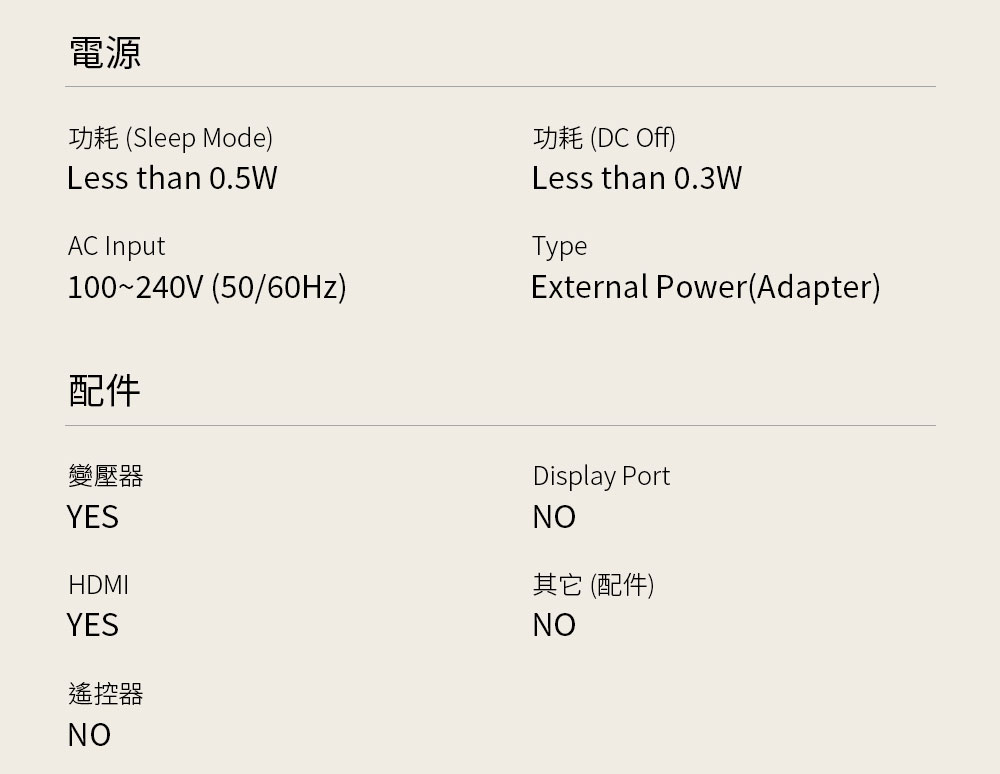Click the Less than 0.5W value
Viewport: 1000px width, 774px height.
coord(172,178)
